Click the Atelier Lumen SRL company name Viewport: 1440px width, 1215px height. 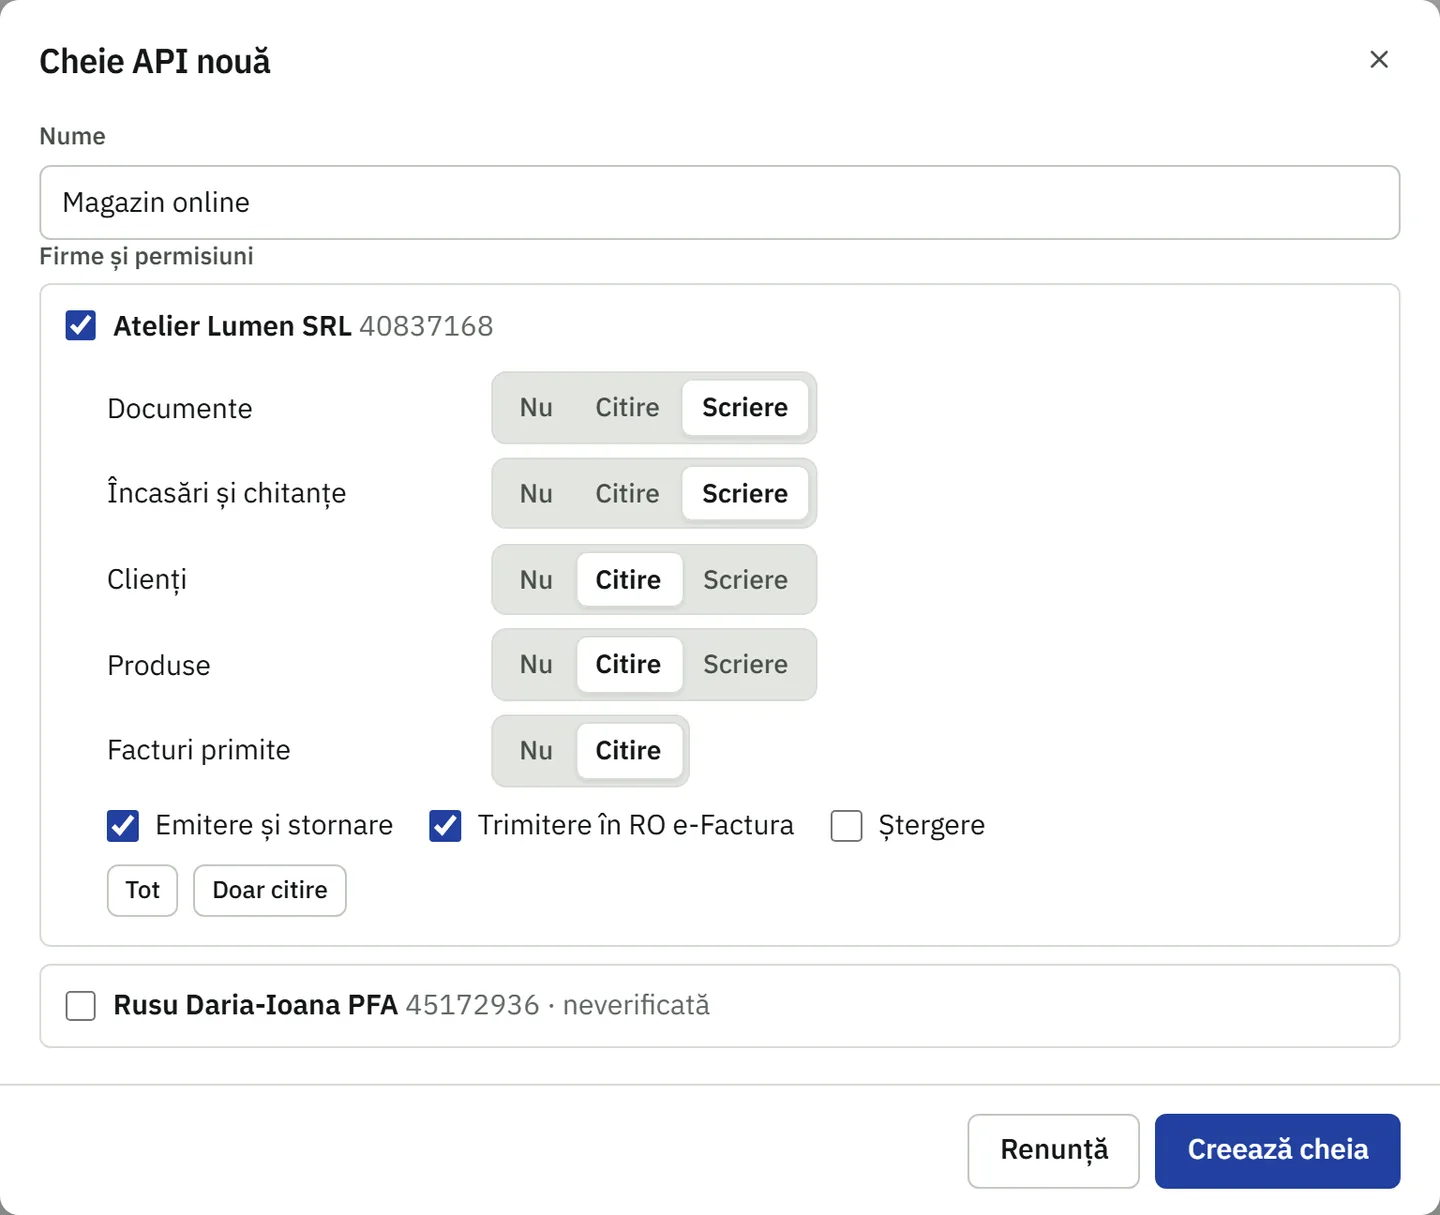pos(232,327)
